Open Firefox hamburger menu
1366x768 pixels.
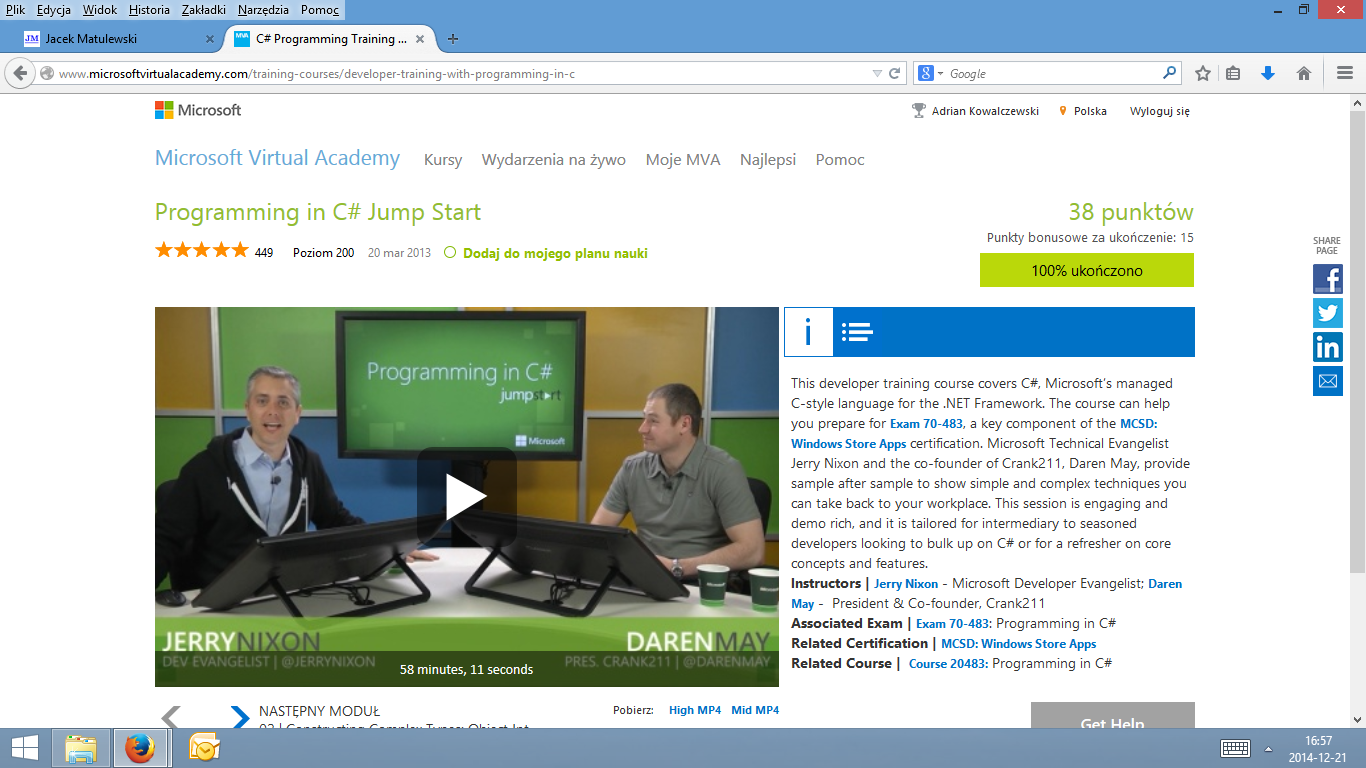pyautogui.click(x=1345, y=73)
